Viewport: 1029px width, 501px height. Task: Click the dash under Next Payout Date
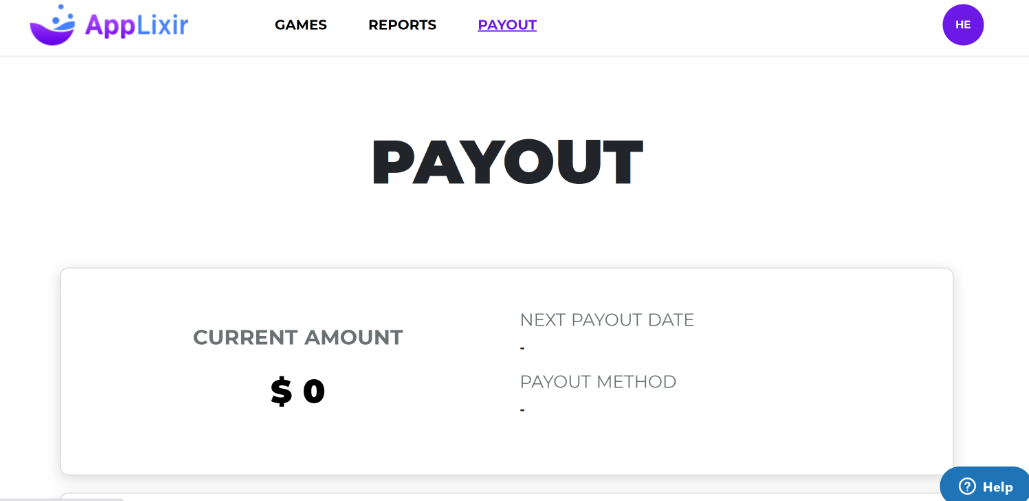coord(522,348)
